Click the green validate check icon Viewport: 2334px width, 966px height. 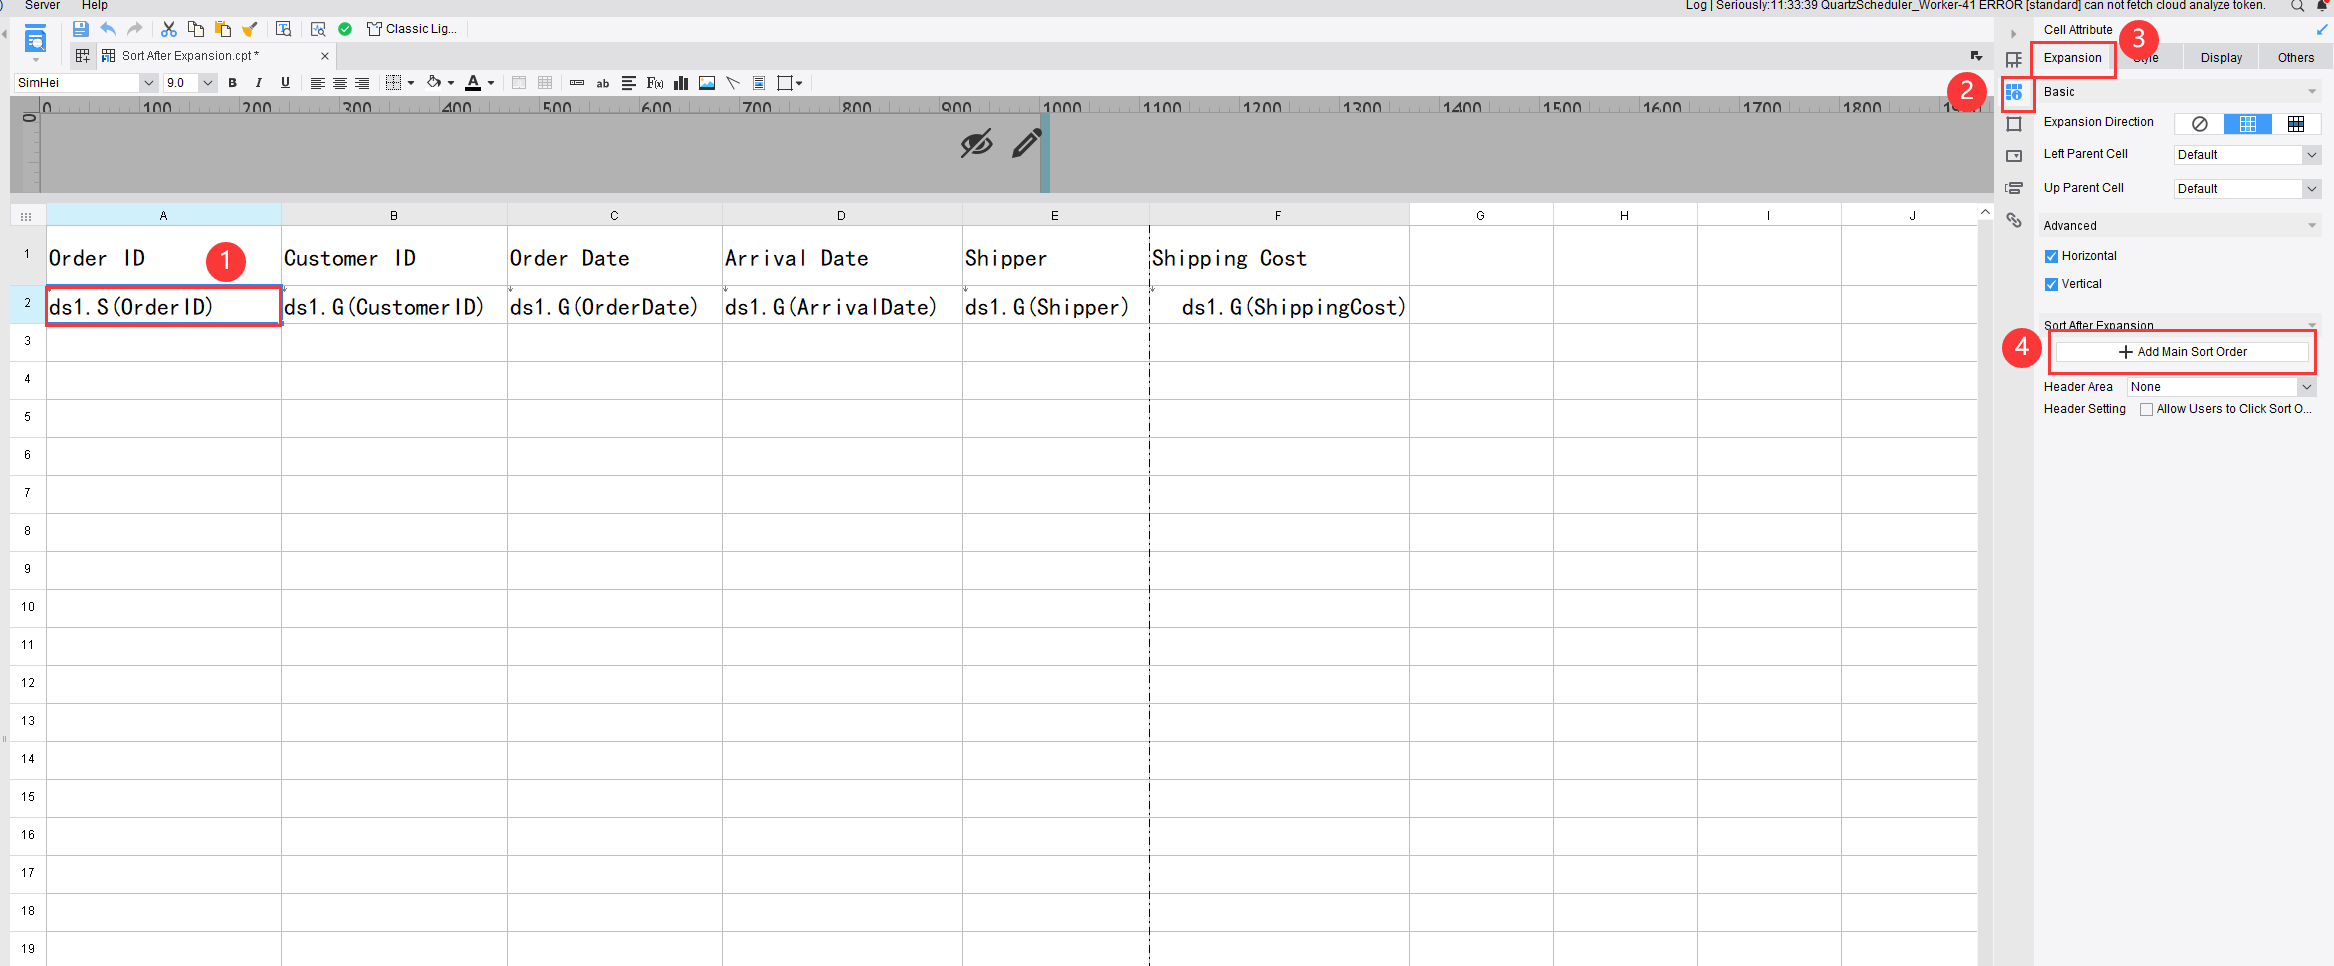pyautogui.click(x=345, y=29)
